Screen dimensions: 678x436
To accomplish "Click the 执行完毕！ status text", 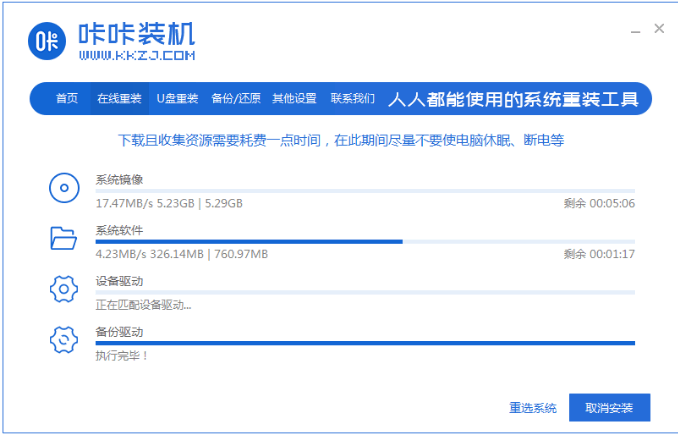I will [x=122, y=356].
